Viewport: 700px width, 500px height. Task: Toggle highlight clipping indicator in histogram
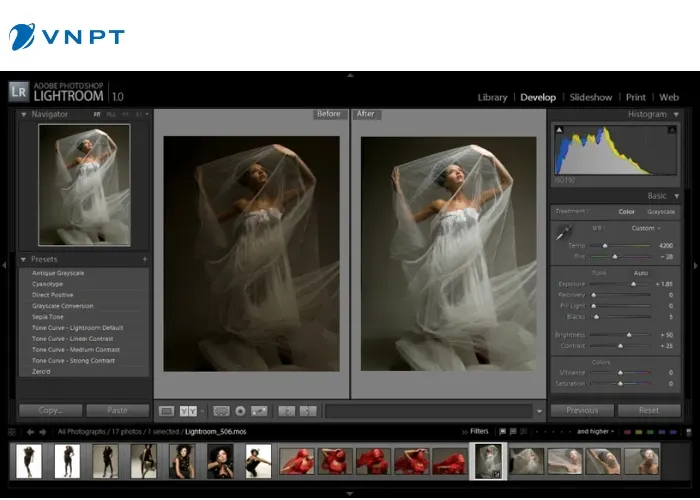click(672, 130)
